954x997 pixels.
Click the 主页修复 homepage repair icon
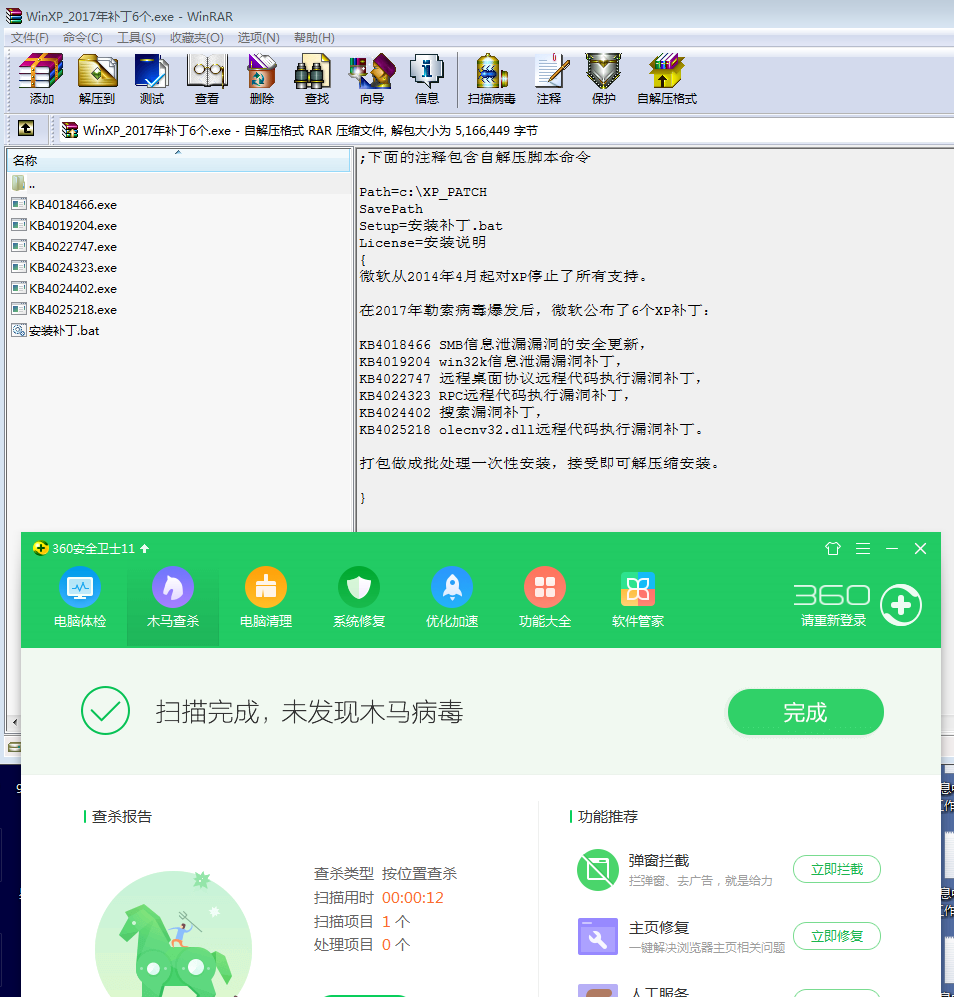coord(598,936)
